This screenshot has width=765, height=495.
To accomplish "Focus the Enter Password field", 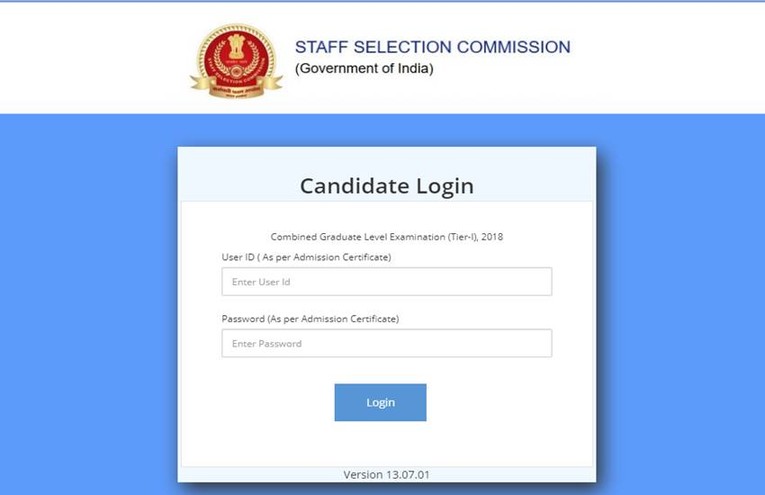I will (386, 343).
